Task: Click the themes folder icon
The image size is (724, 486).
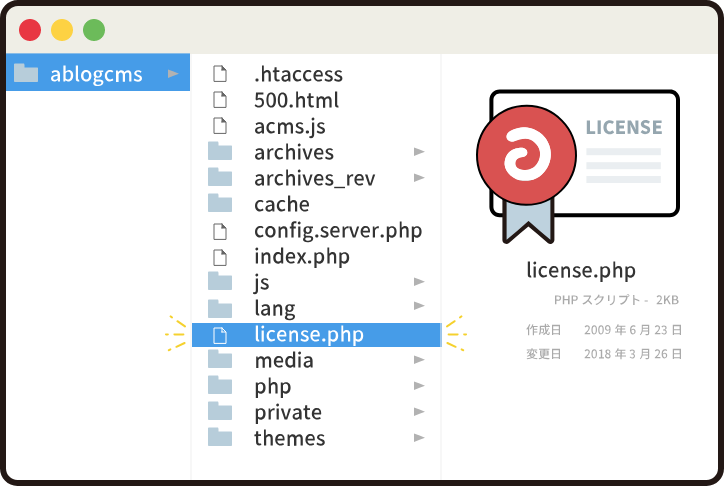Action: click(x=220, y=438)
